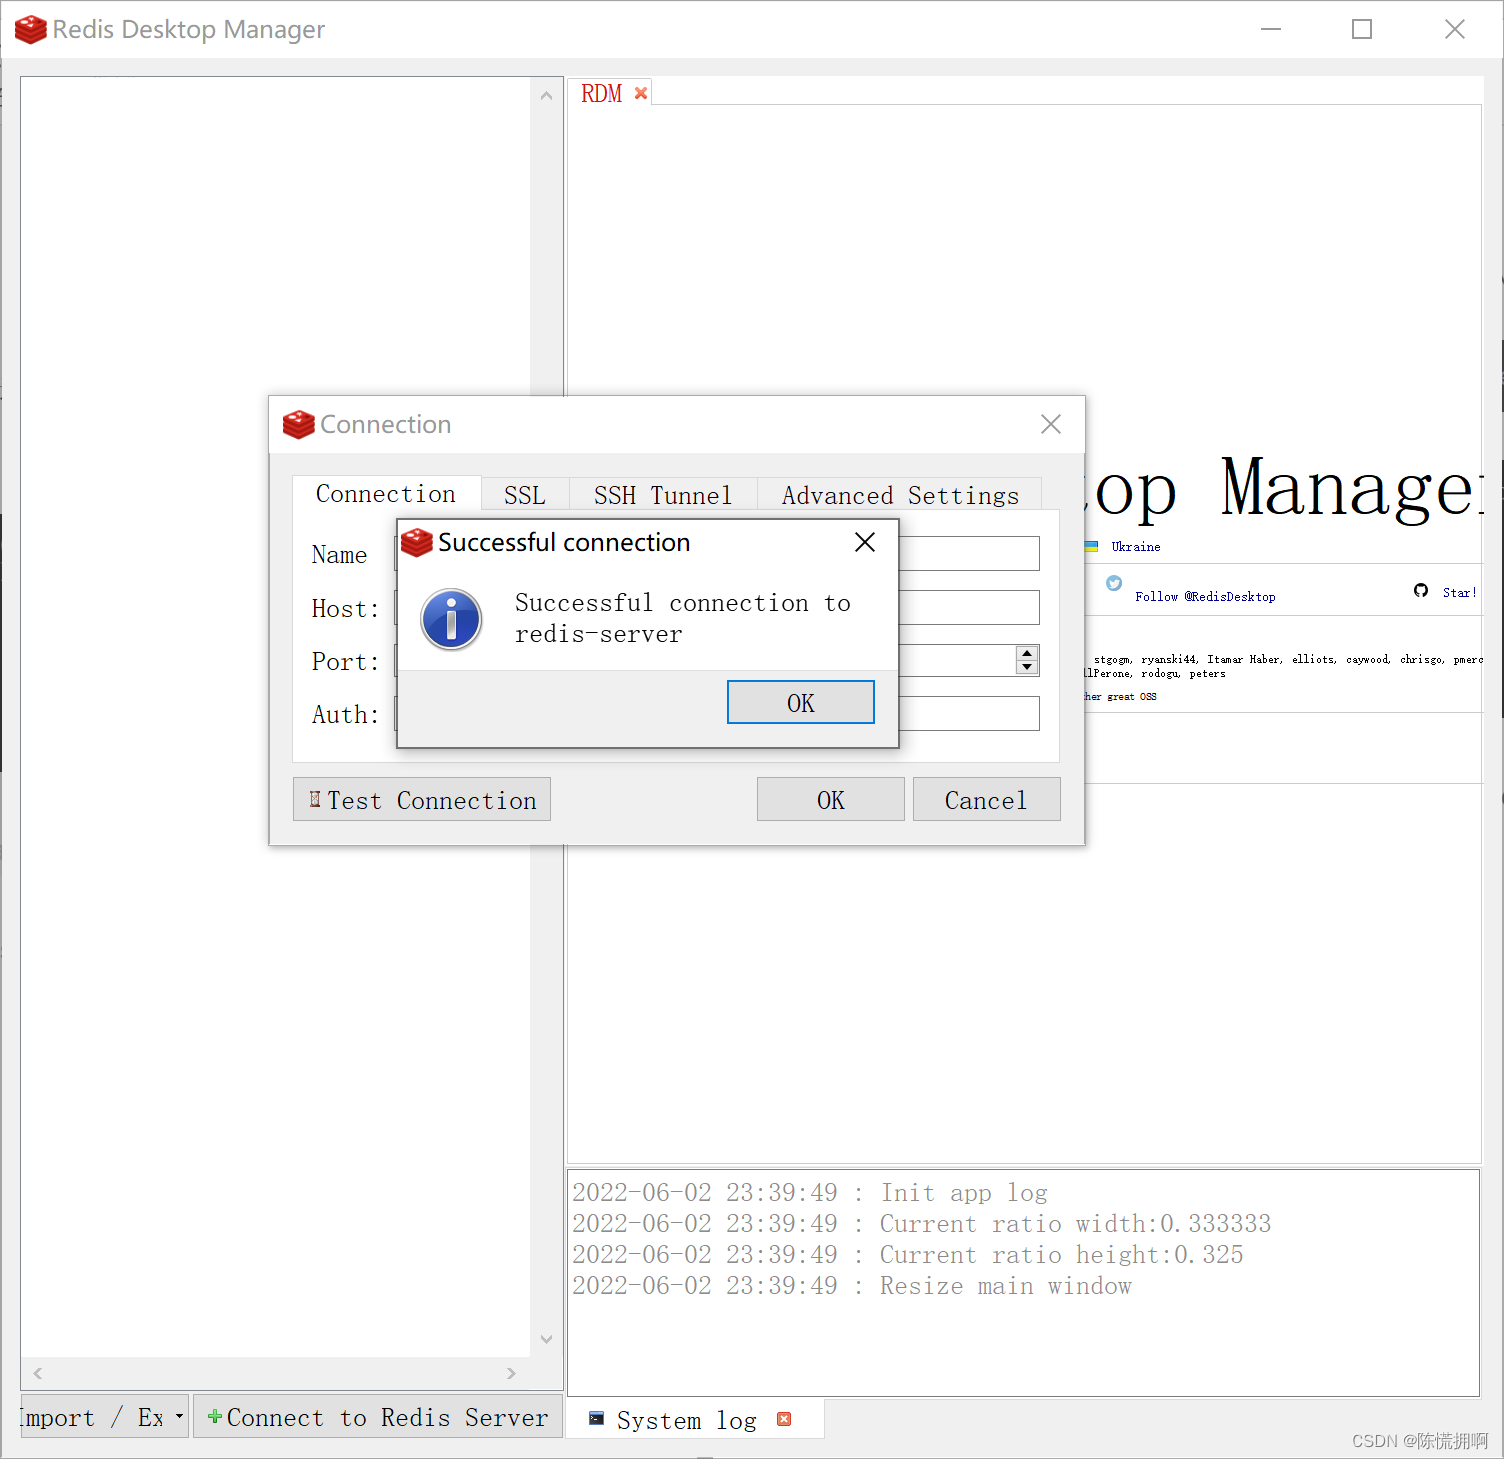The height and width of the screenshot is (1459, 1504).
Task: Click the Ukraine flag icon
Action: [x=1092, y=546]
